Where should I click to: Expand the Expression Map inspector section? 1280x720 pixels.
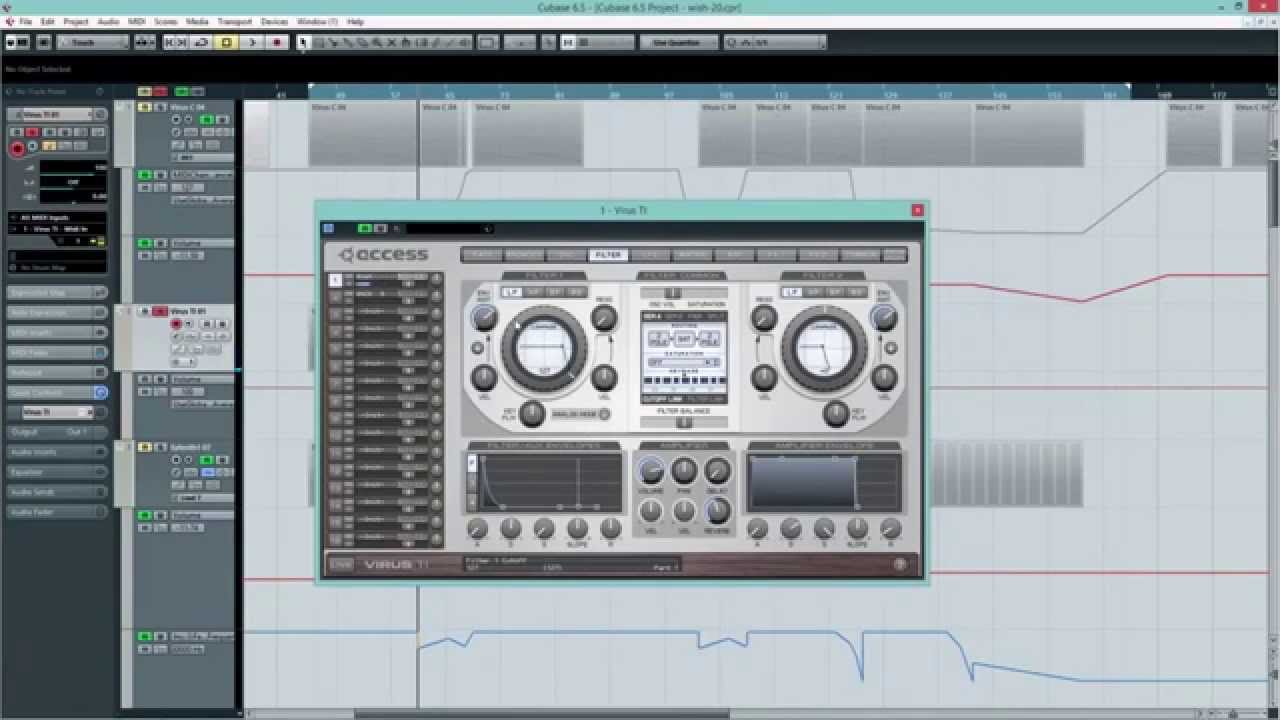[x=57, y=292]
